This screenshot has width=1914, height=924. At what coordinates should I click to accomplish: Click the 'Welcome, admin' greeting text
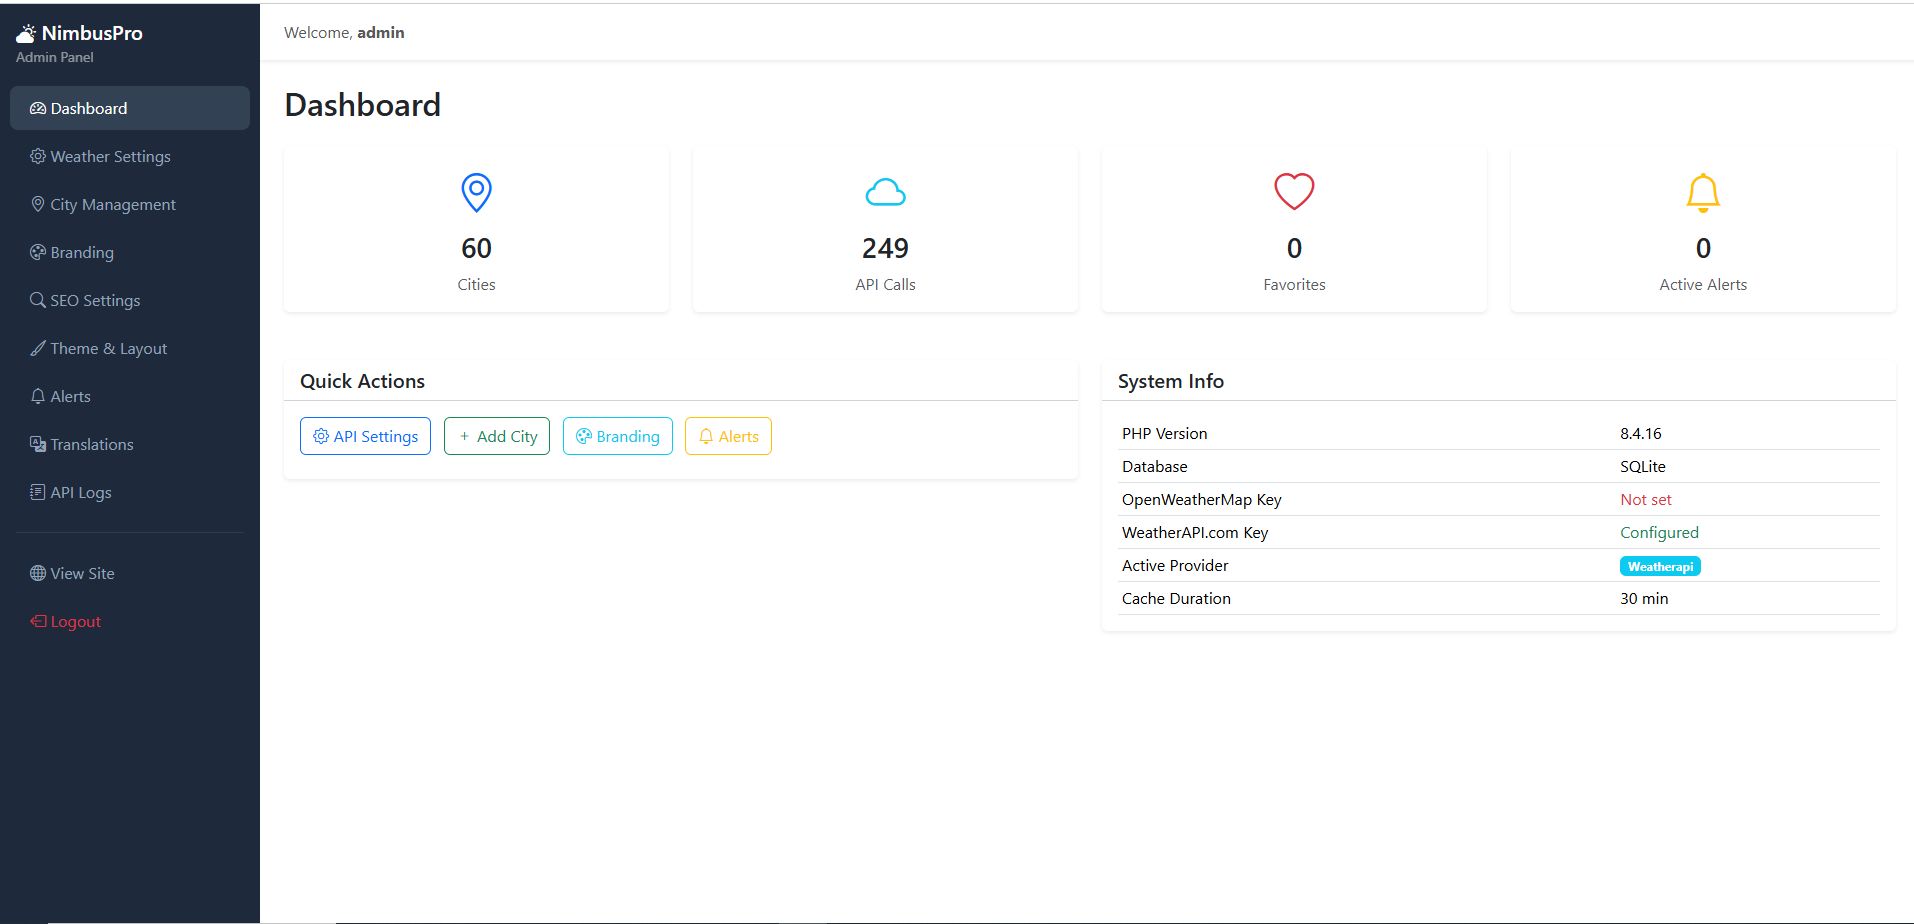(x=344, y=32)
